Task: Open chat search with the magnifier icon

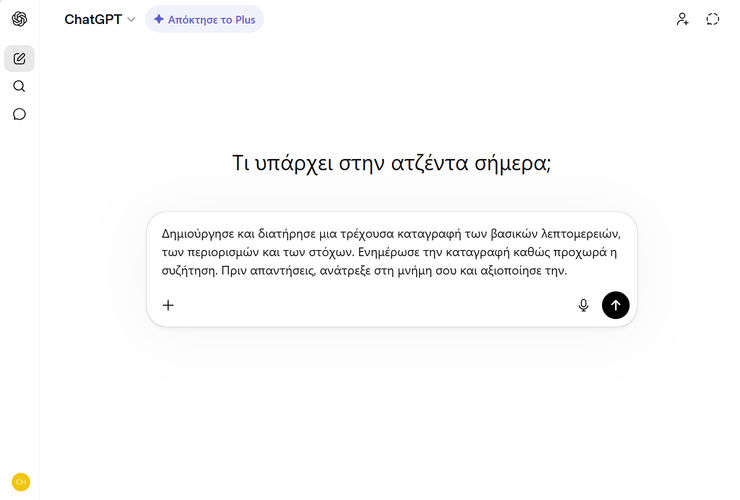Action: (x=19, y=86)
